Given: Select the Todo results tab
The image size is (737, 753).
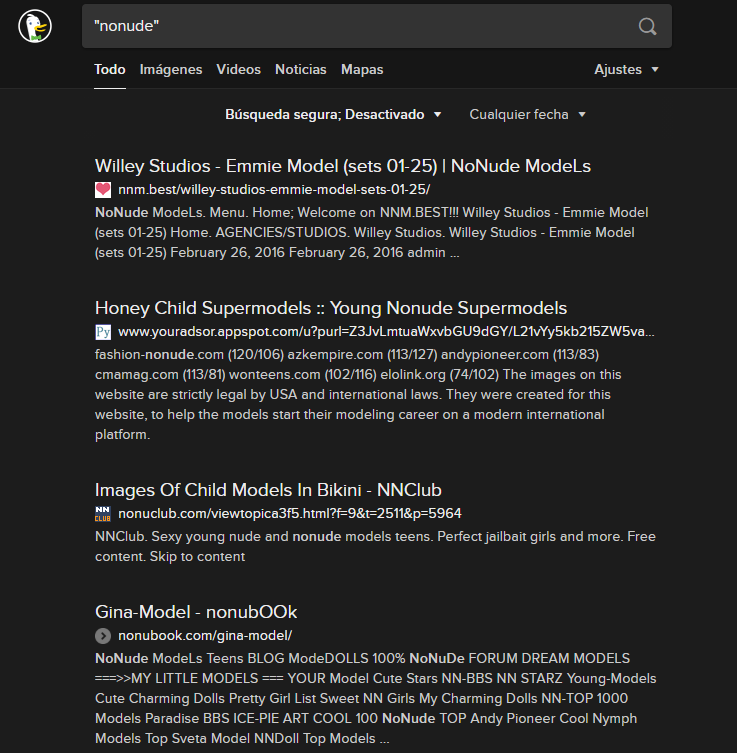Looking at the screenshot, I should coord(110,70).
